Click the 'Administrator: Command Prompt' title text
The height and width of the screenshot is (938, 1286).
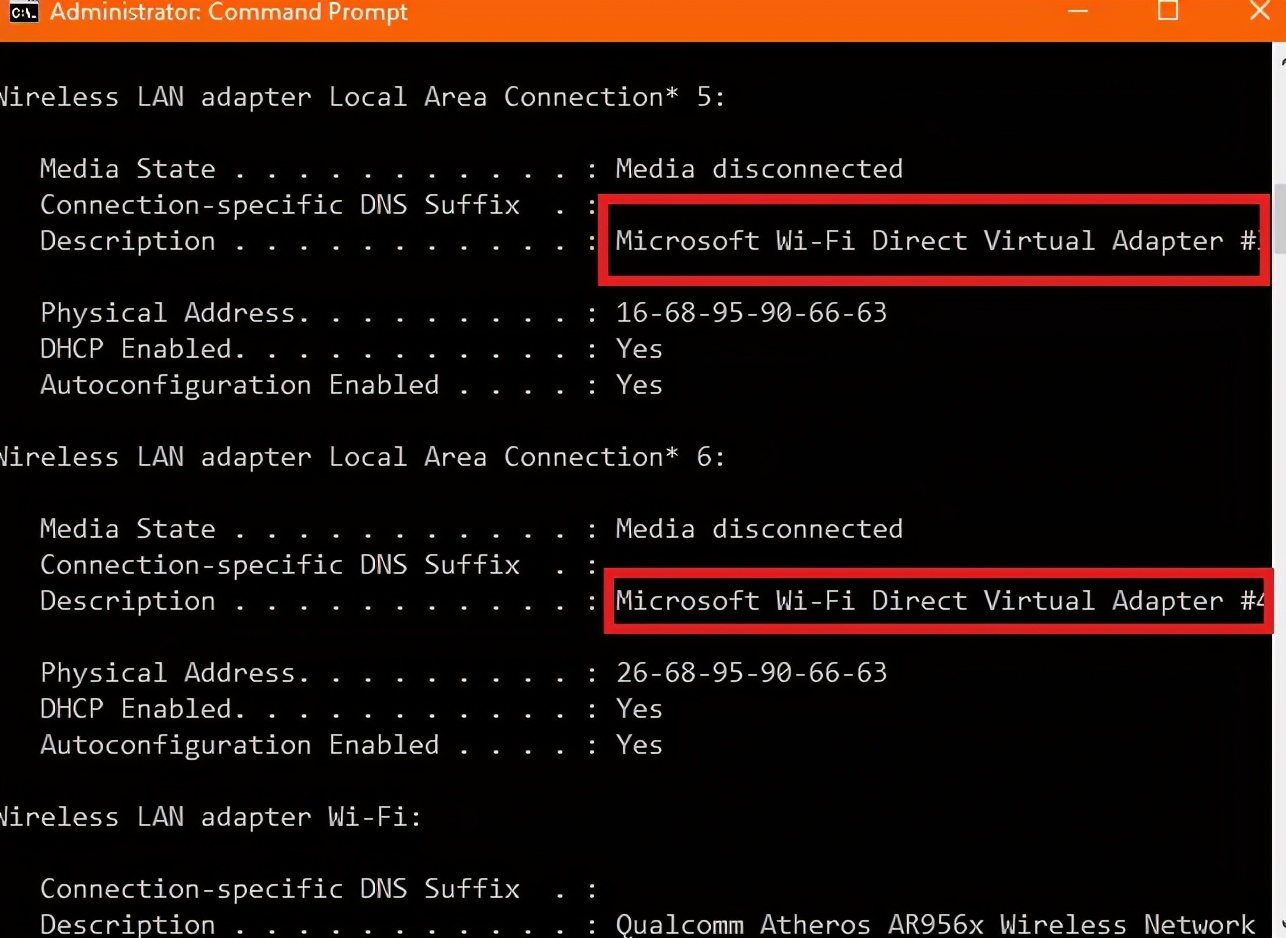click(x=229, y=13)
